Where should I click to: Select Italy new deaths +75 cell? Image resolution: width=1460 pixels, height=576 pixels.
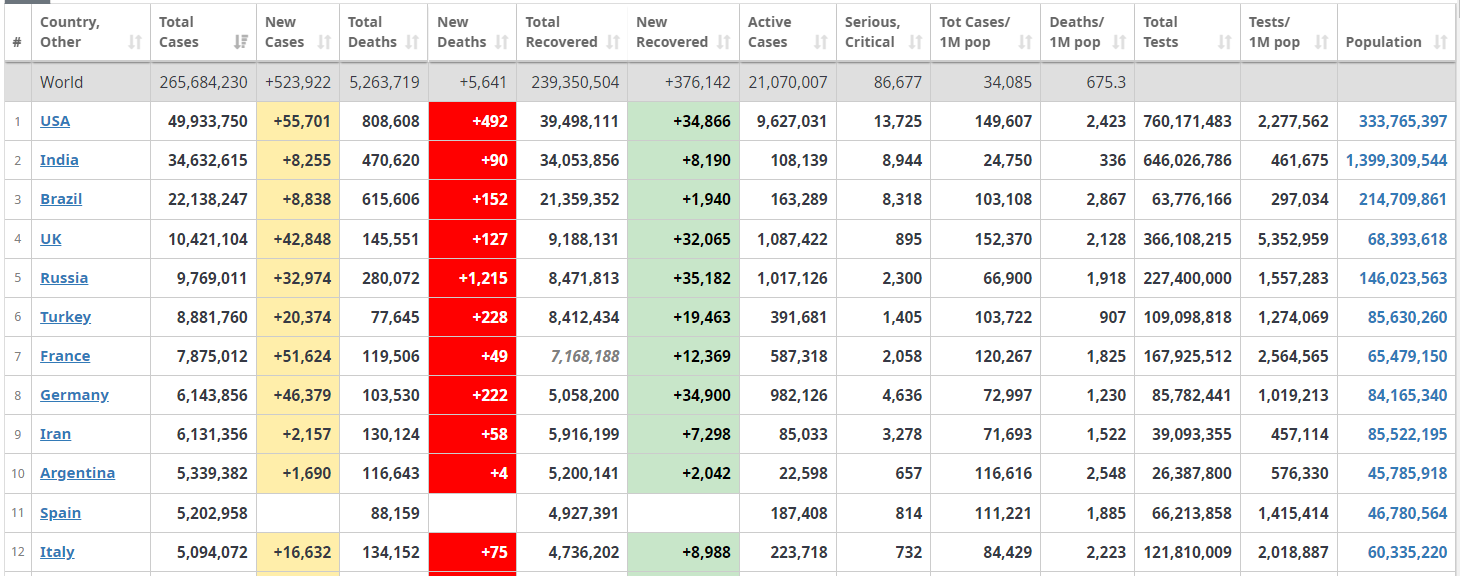click(472, 552)
